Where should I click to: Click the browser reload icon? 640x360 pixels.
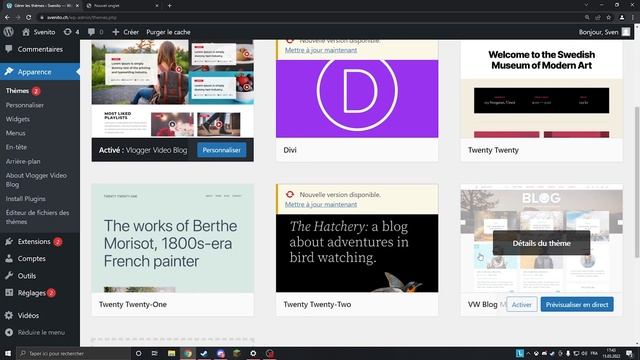[29, 18]
